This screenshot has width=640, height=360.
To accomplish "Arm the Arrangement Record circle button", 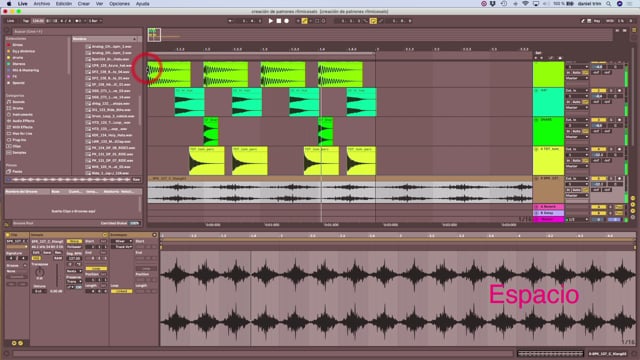I will point(287,21).
